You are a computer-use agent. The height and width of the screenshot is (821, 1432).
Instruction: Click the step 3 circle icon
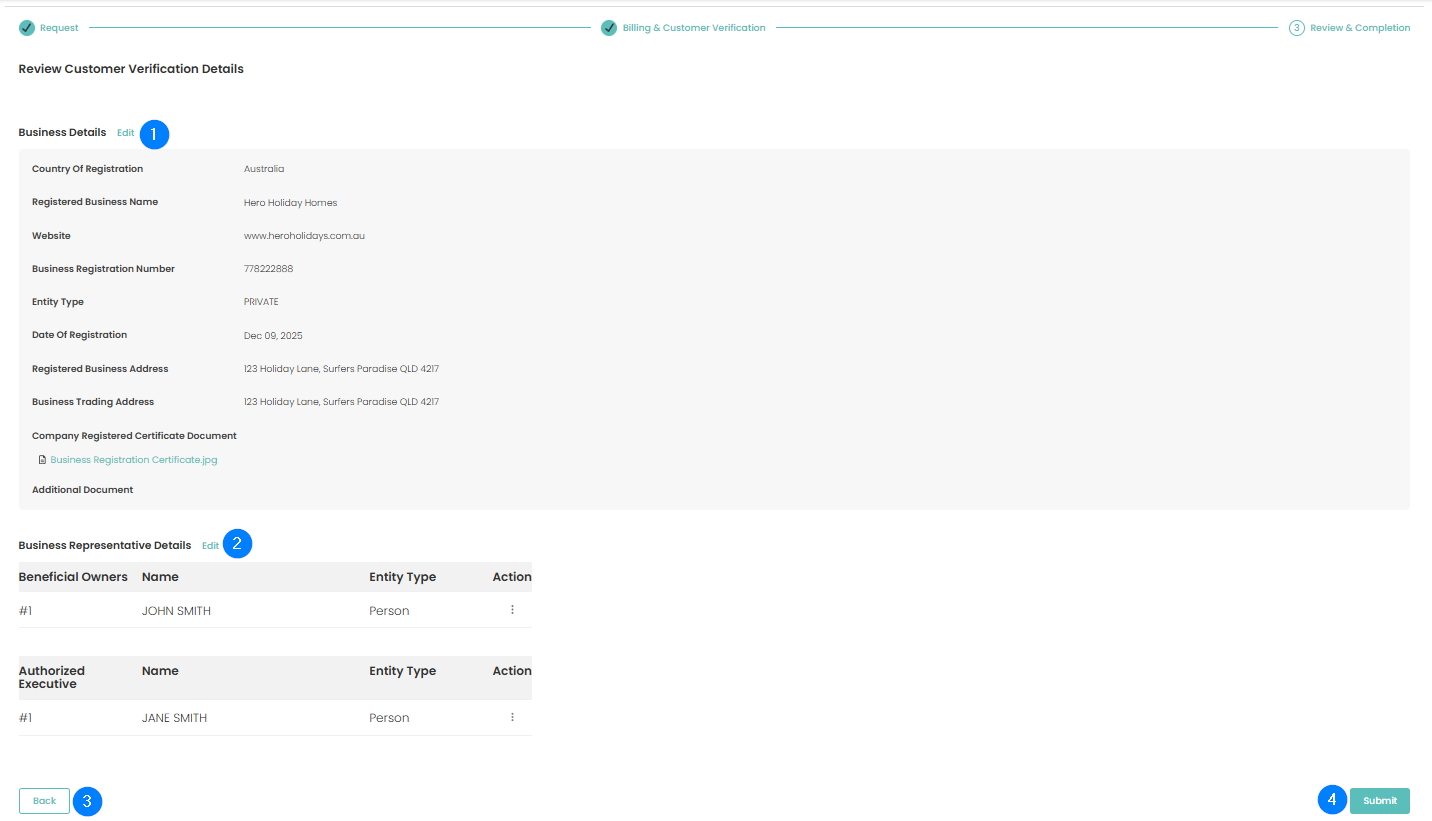[1297, 28]
